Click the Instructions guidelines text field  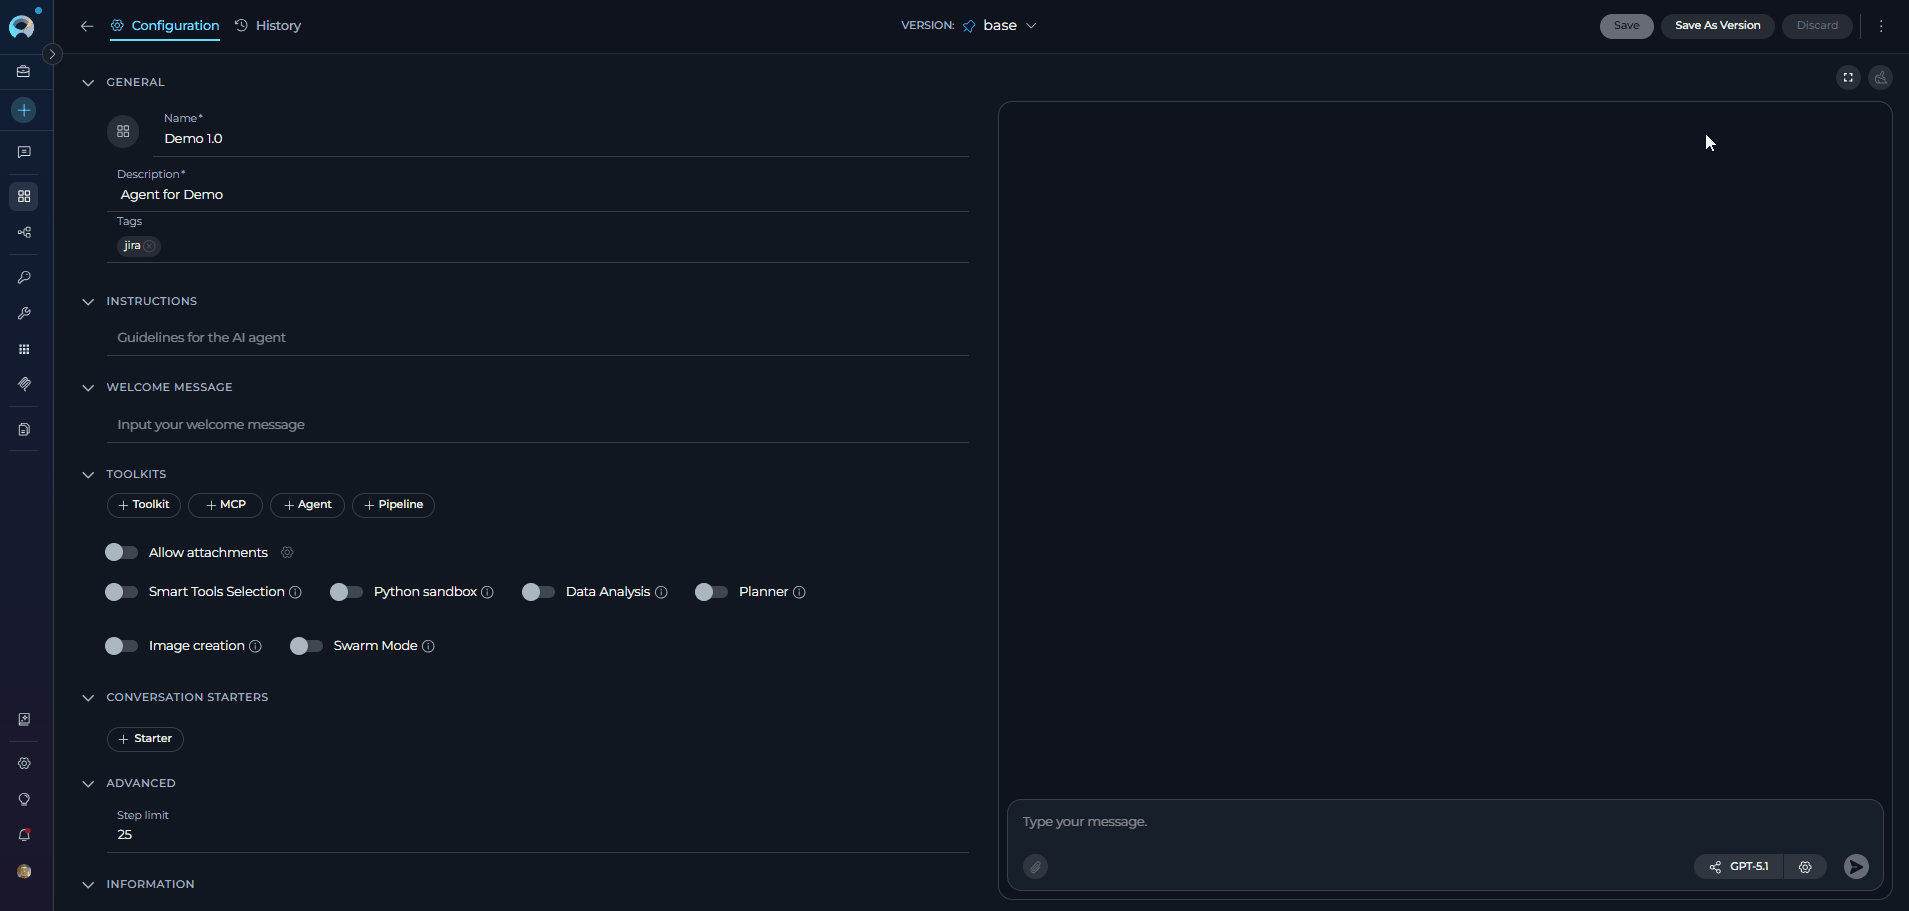pos(538,338)
